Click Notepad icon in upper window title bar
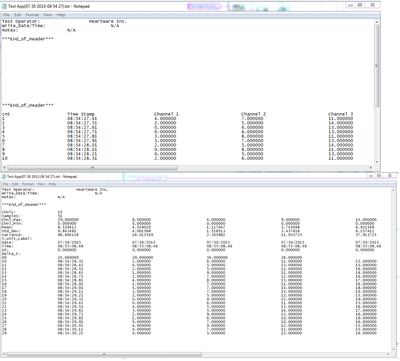 coord(4,6)
